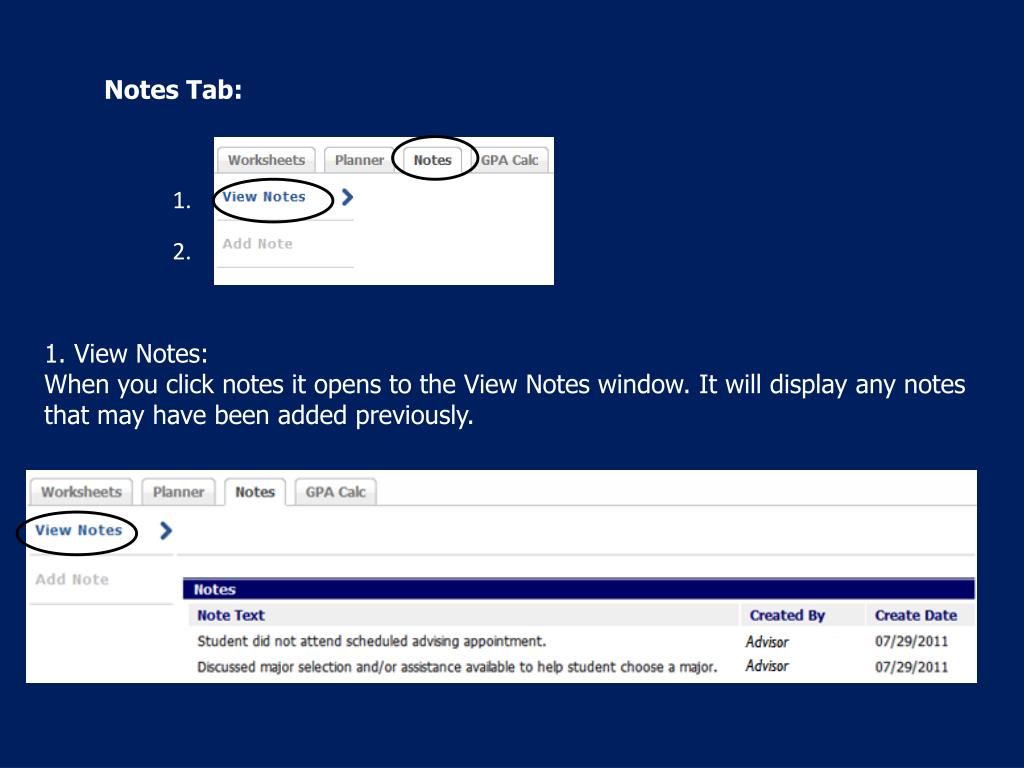1024x768 pixels.
Task: Open the Notes tab in upper panel
Action: [432, 160]
